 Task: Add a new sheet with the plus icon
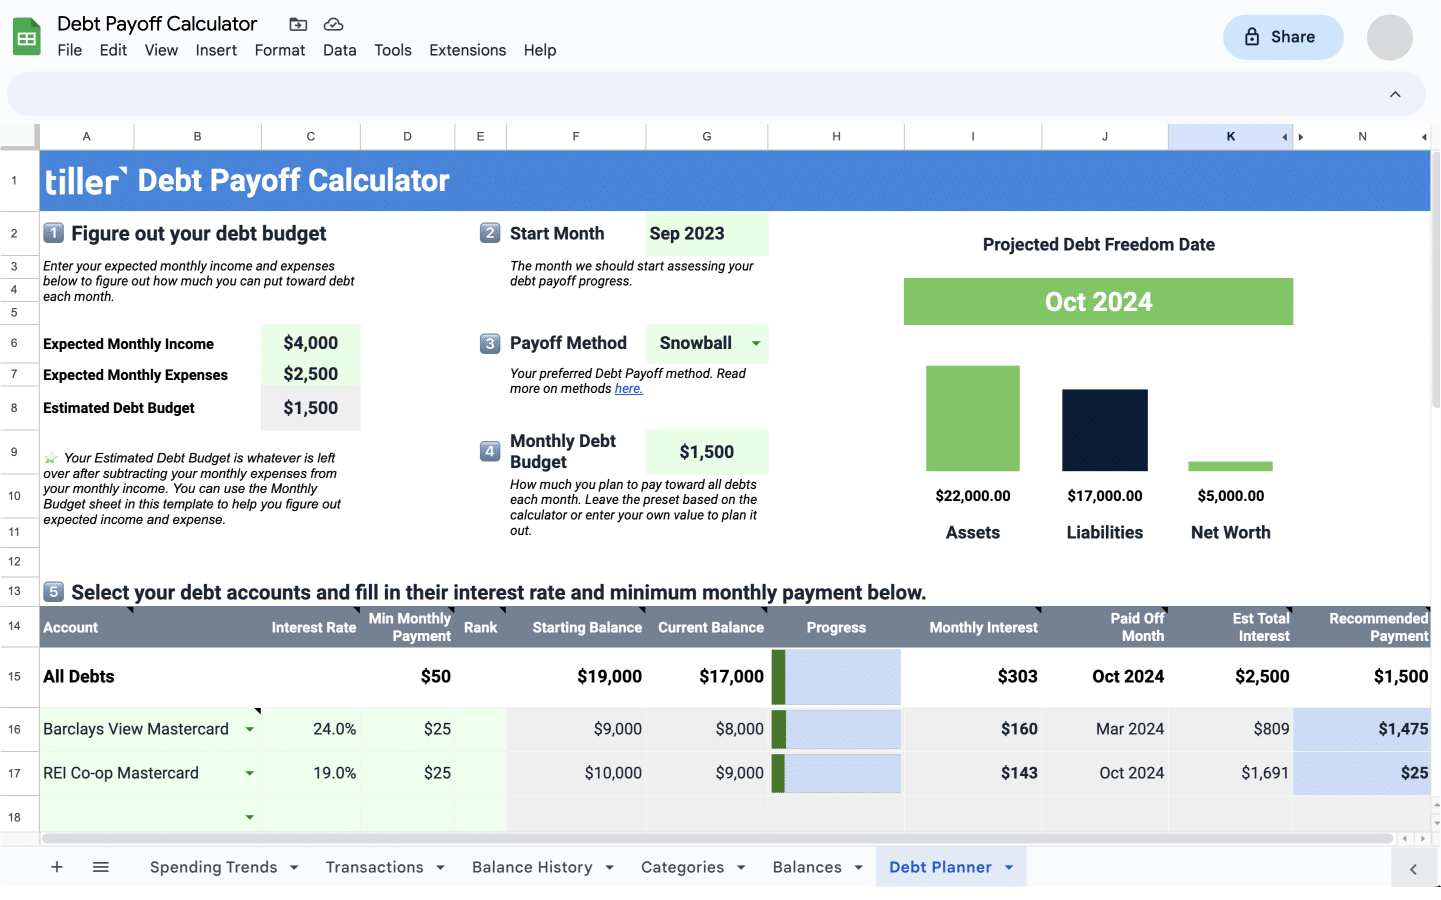pyautogui.click(x=56, y=867)
